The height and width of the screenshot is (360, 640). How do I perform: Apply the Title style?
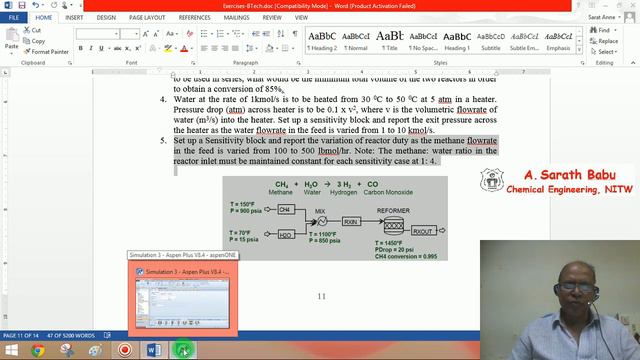tap(389, 41)
